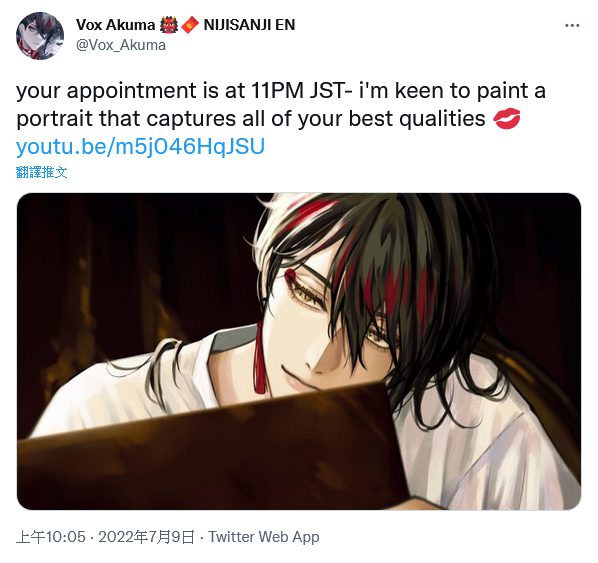Click the NIJISANJI EN text in name
This screenshot has width=598, height=563.
249,25
